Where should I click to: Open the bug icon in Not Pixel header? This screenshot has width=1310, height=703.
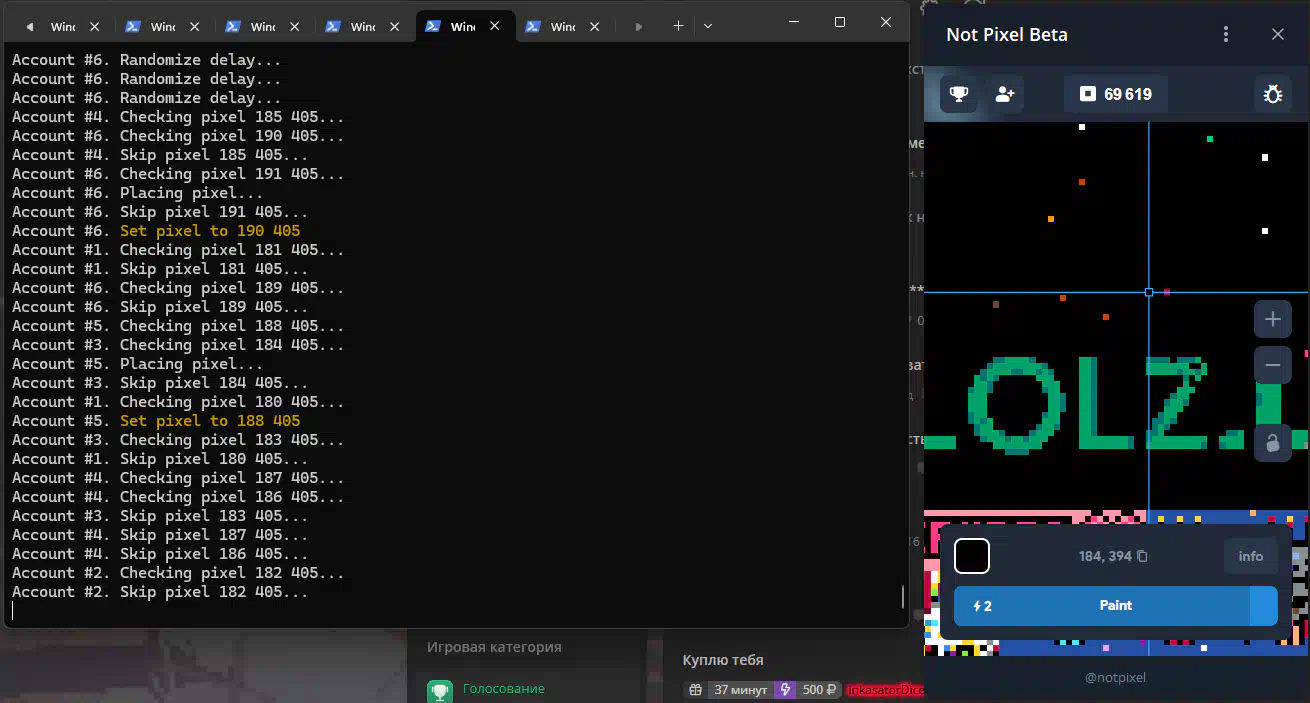tap(1272, 94)
